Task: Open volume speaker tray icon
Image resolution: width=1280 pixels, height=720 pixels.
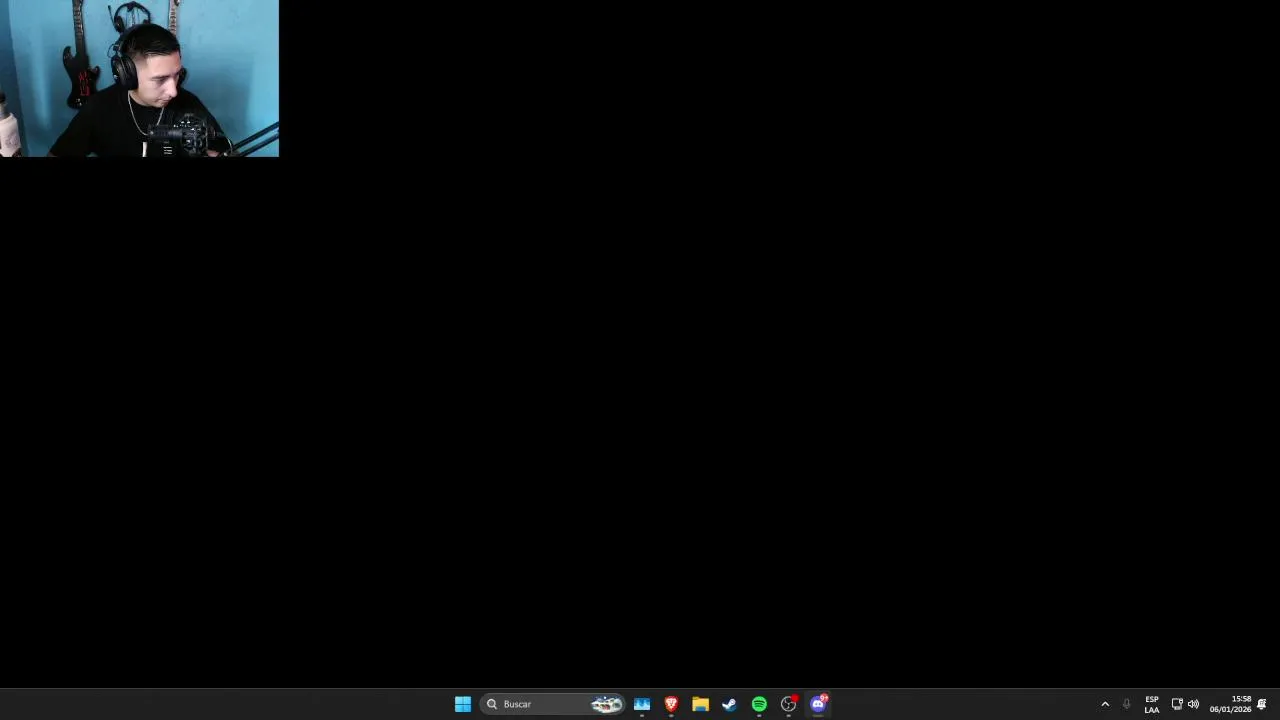Action: tap(1193, 704)
